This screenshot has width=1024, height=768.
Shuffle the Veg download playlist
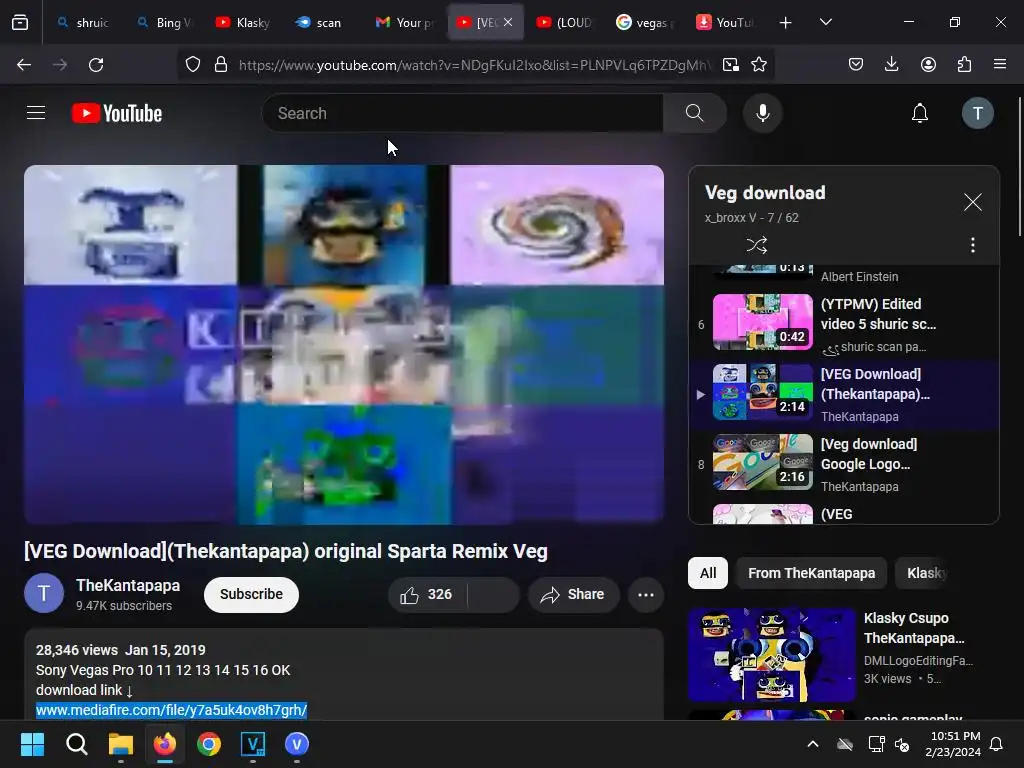tap(756, 246)
